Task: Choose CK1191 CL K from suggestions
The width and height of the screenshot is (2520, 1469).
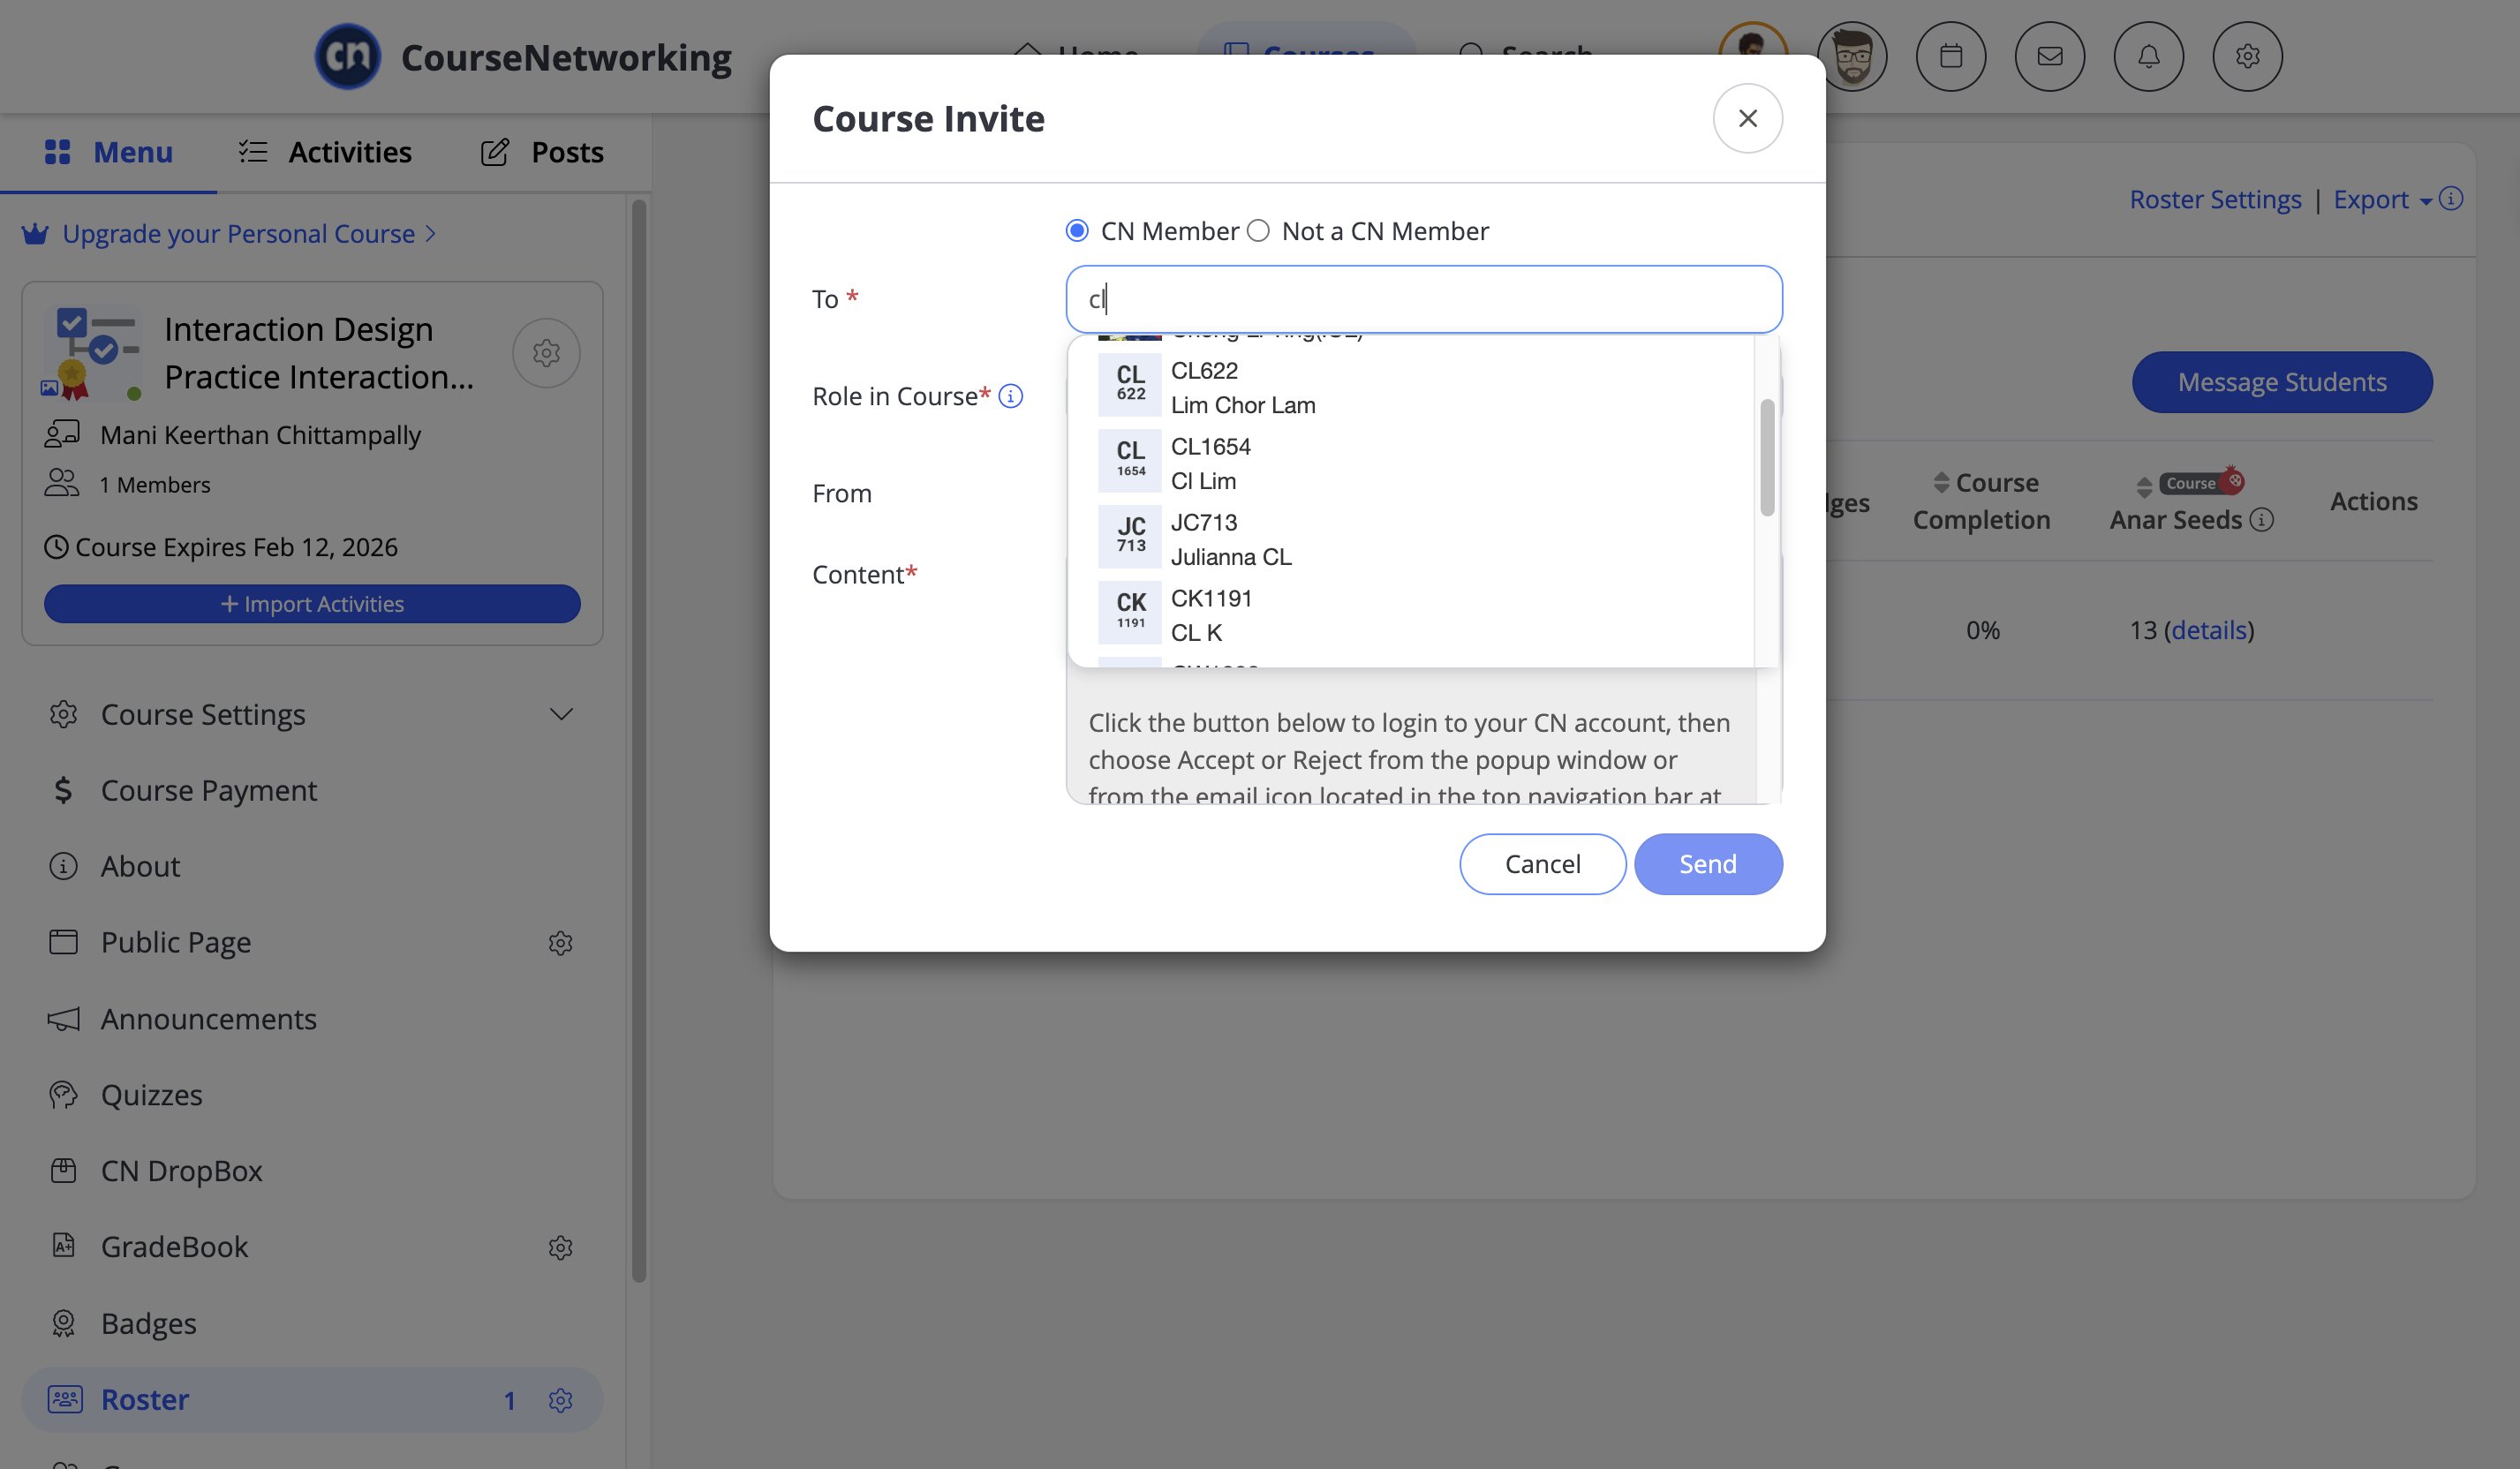Action: (1410, 615)
